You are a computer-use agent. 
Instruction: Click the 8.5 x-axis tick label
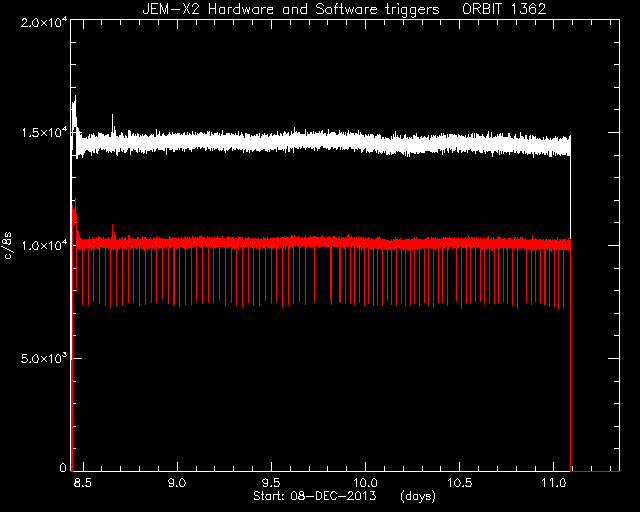(x=83, y=483)
